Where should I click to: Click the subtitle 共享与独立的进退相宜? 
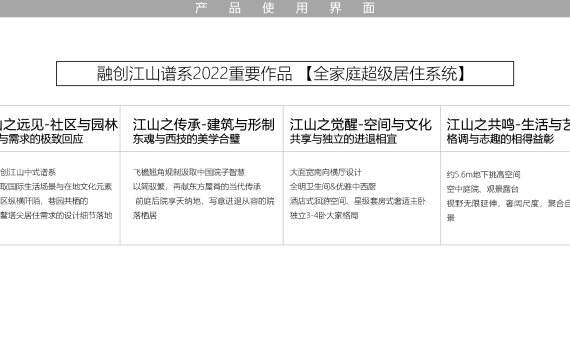click(344, 139)
